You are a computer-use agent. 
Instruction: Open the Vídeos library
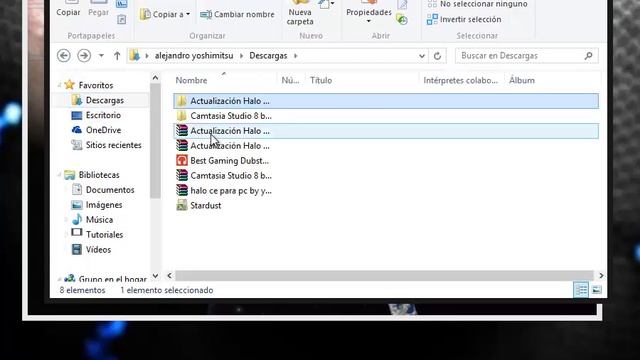coord(98,249)
